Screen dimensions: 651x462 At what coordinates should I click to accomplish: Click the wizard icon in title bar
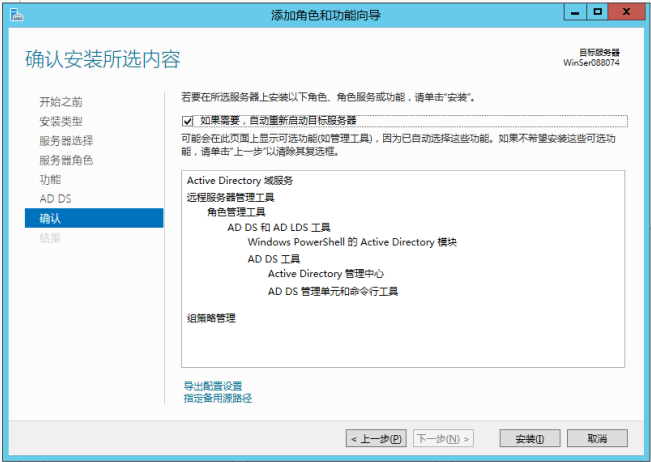16,15
